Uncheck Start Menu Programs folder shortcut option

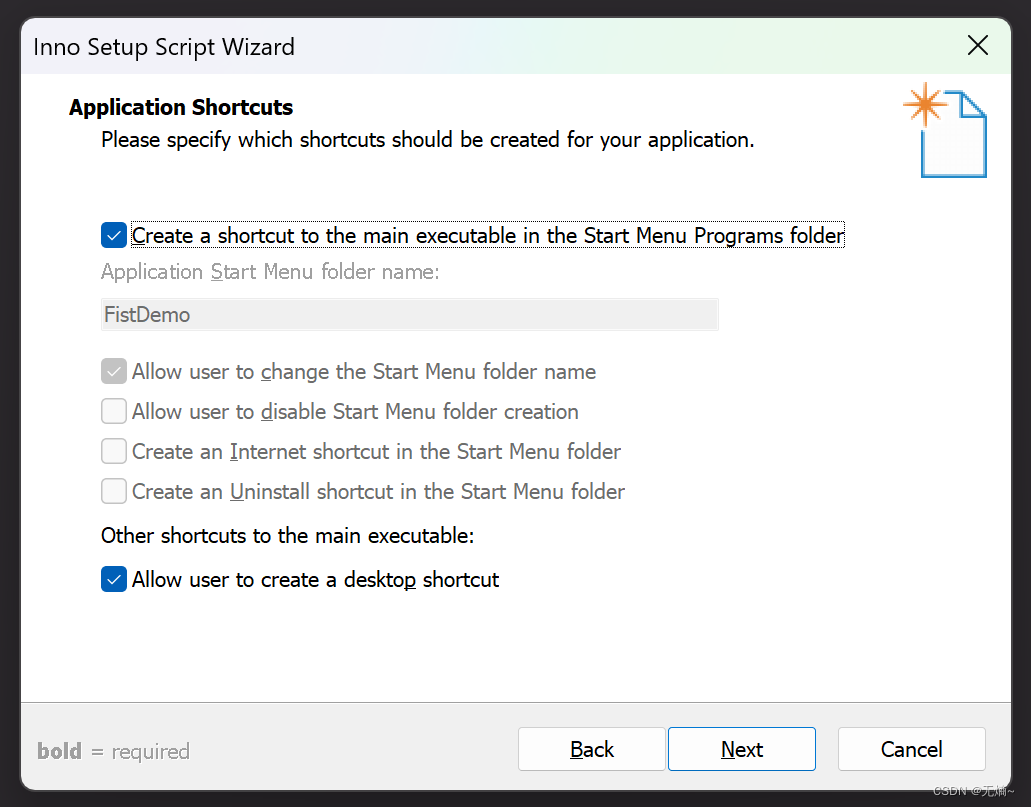113,235
